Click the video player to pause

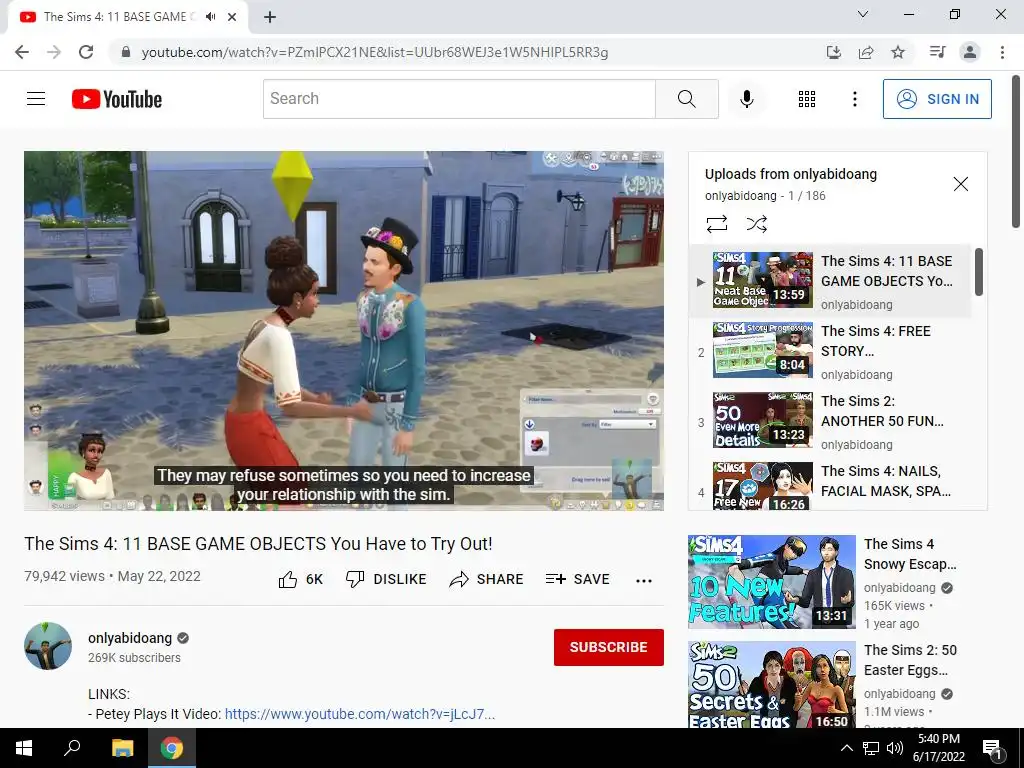pyautogui.click(x=344, y=331)
